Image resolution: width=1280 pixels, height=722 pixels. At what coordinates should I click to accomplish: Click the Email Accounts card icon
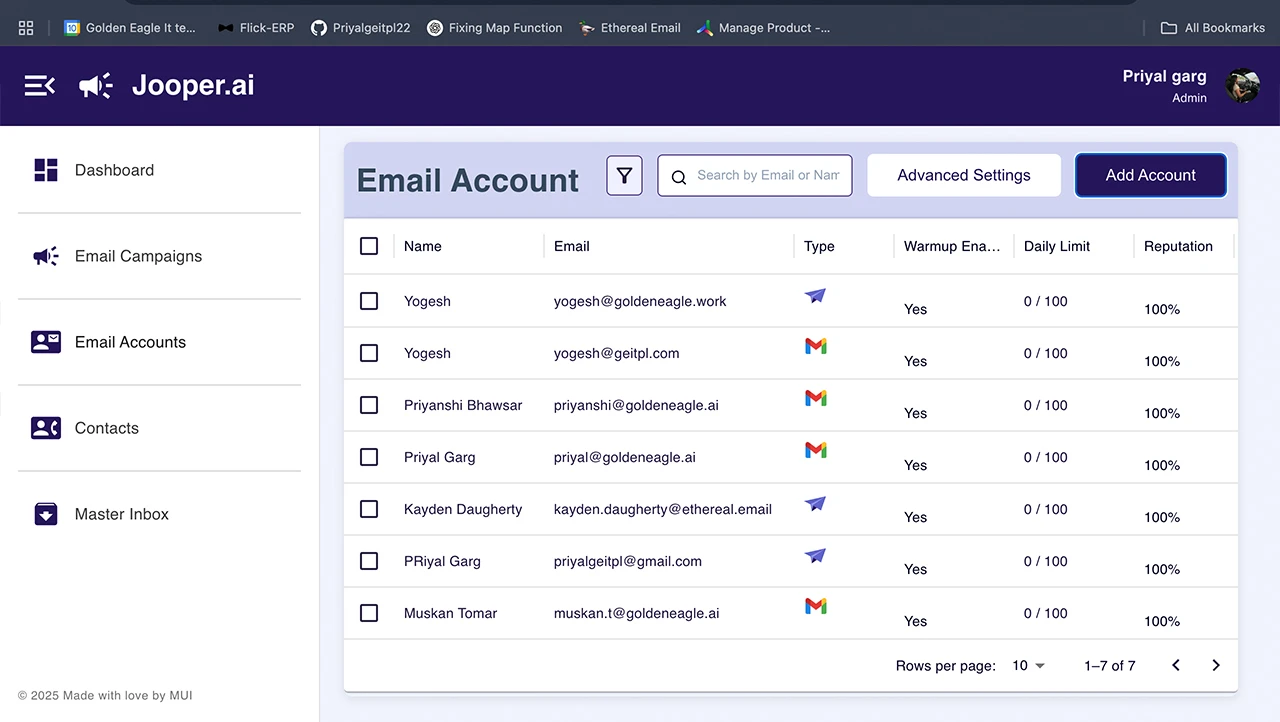[46, 342]
